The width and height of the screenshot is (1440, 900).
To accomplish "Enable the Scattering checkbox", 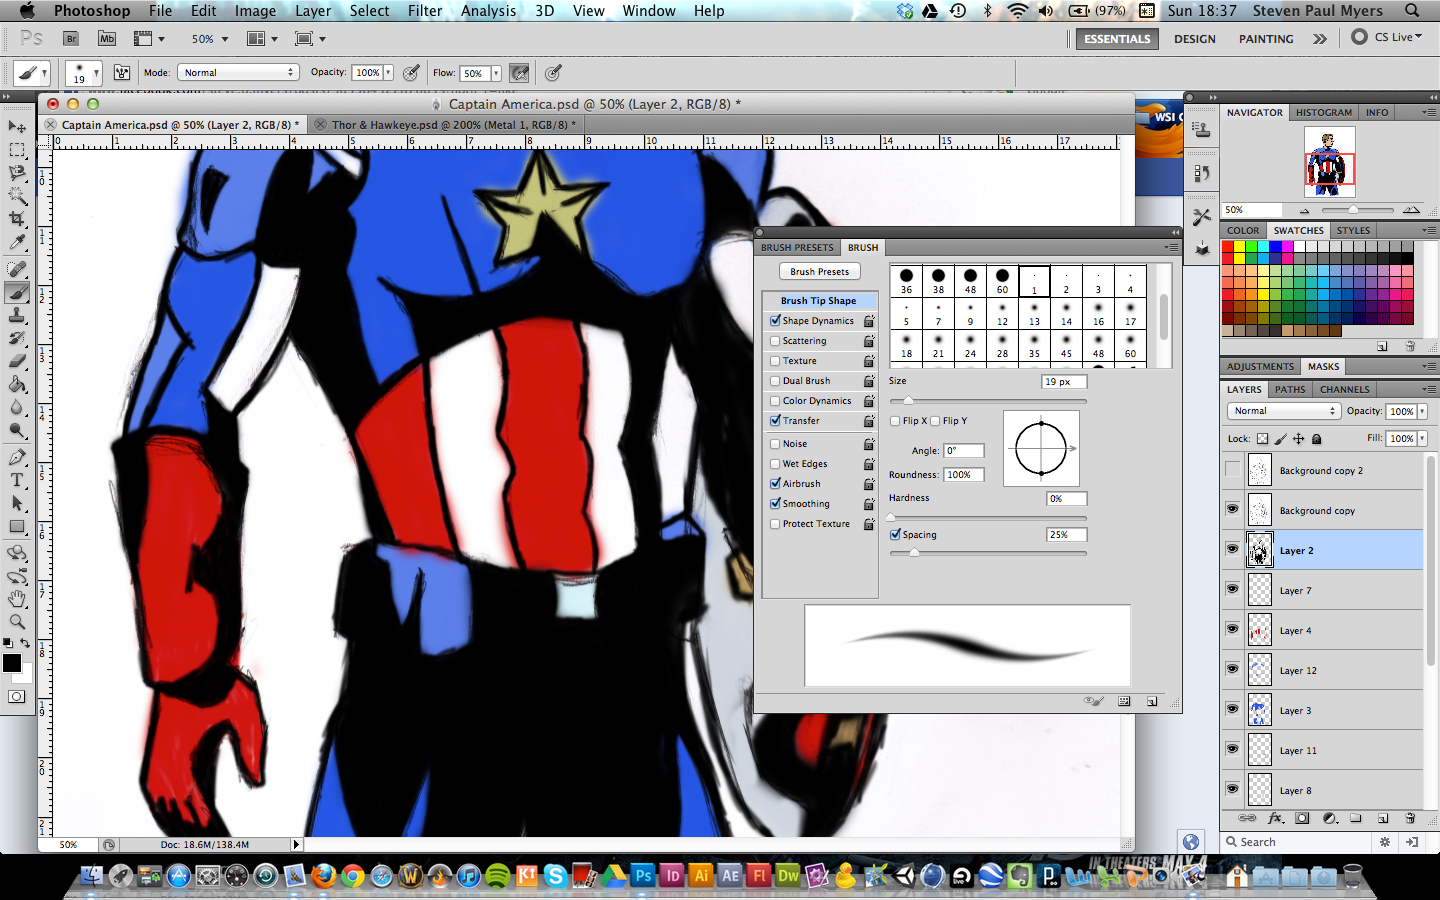I will [x=775, y=341].
